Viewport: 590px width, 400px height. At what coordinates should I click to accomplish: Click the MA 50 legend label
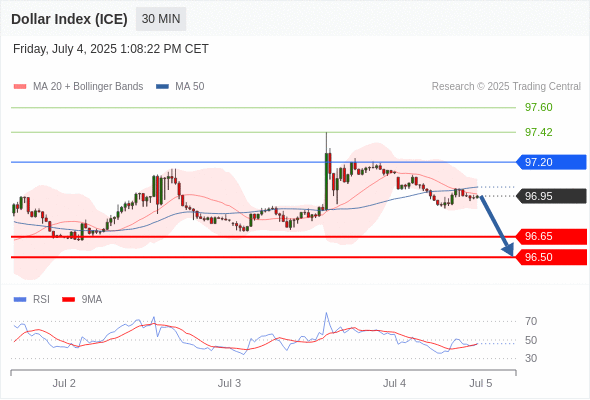[190, 87]
